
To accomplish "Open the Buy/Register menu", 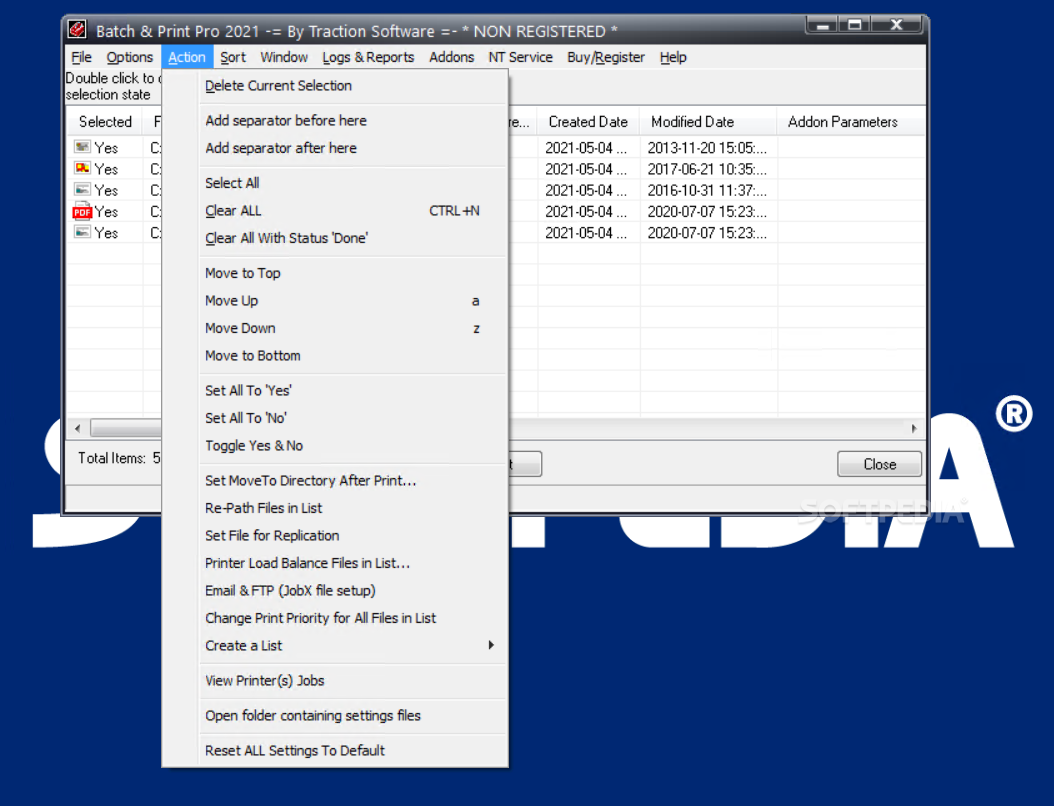I will [606, 57].
